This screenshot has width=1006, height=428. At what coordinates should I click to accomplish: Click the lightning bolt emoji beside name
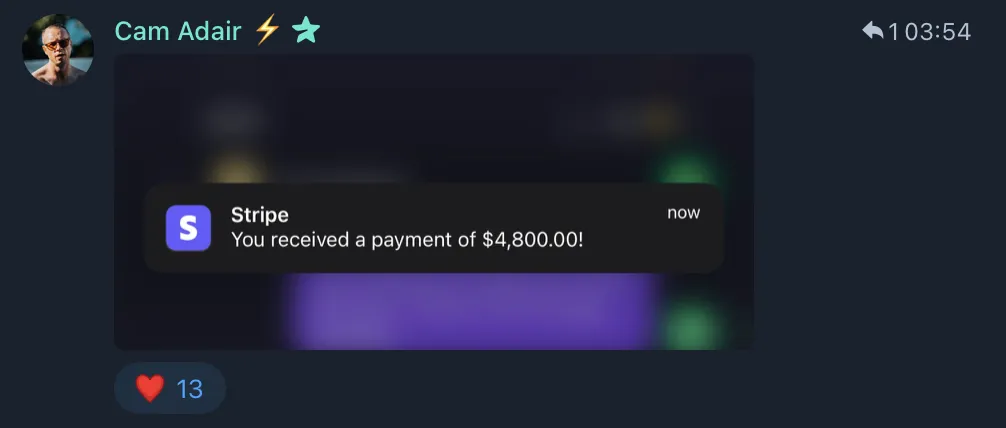[x=267, y=30]
